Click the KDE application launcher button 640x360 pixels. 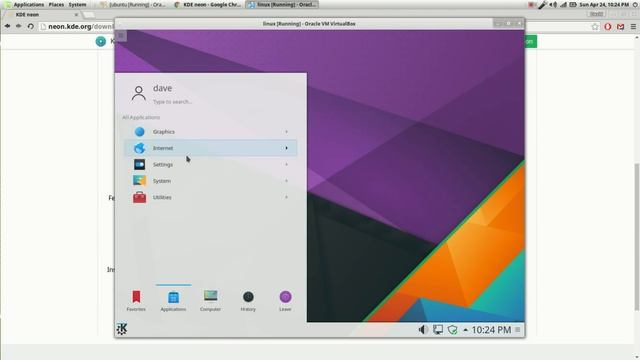tap(122, 329)
